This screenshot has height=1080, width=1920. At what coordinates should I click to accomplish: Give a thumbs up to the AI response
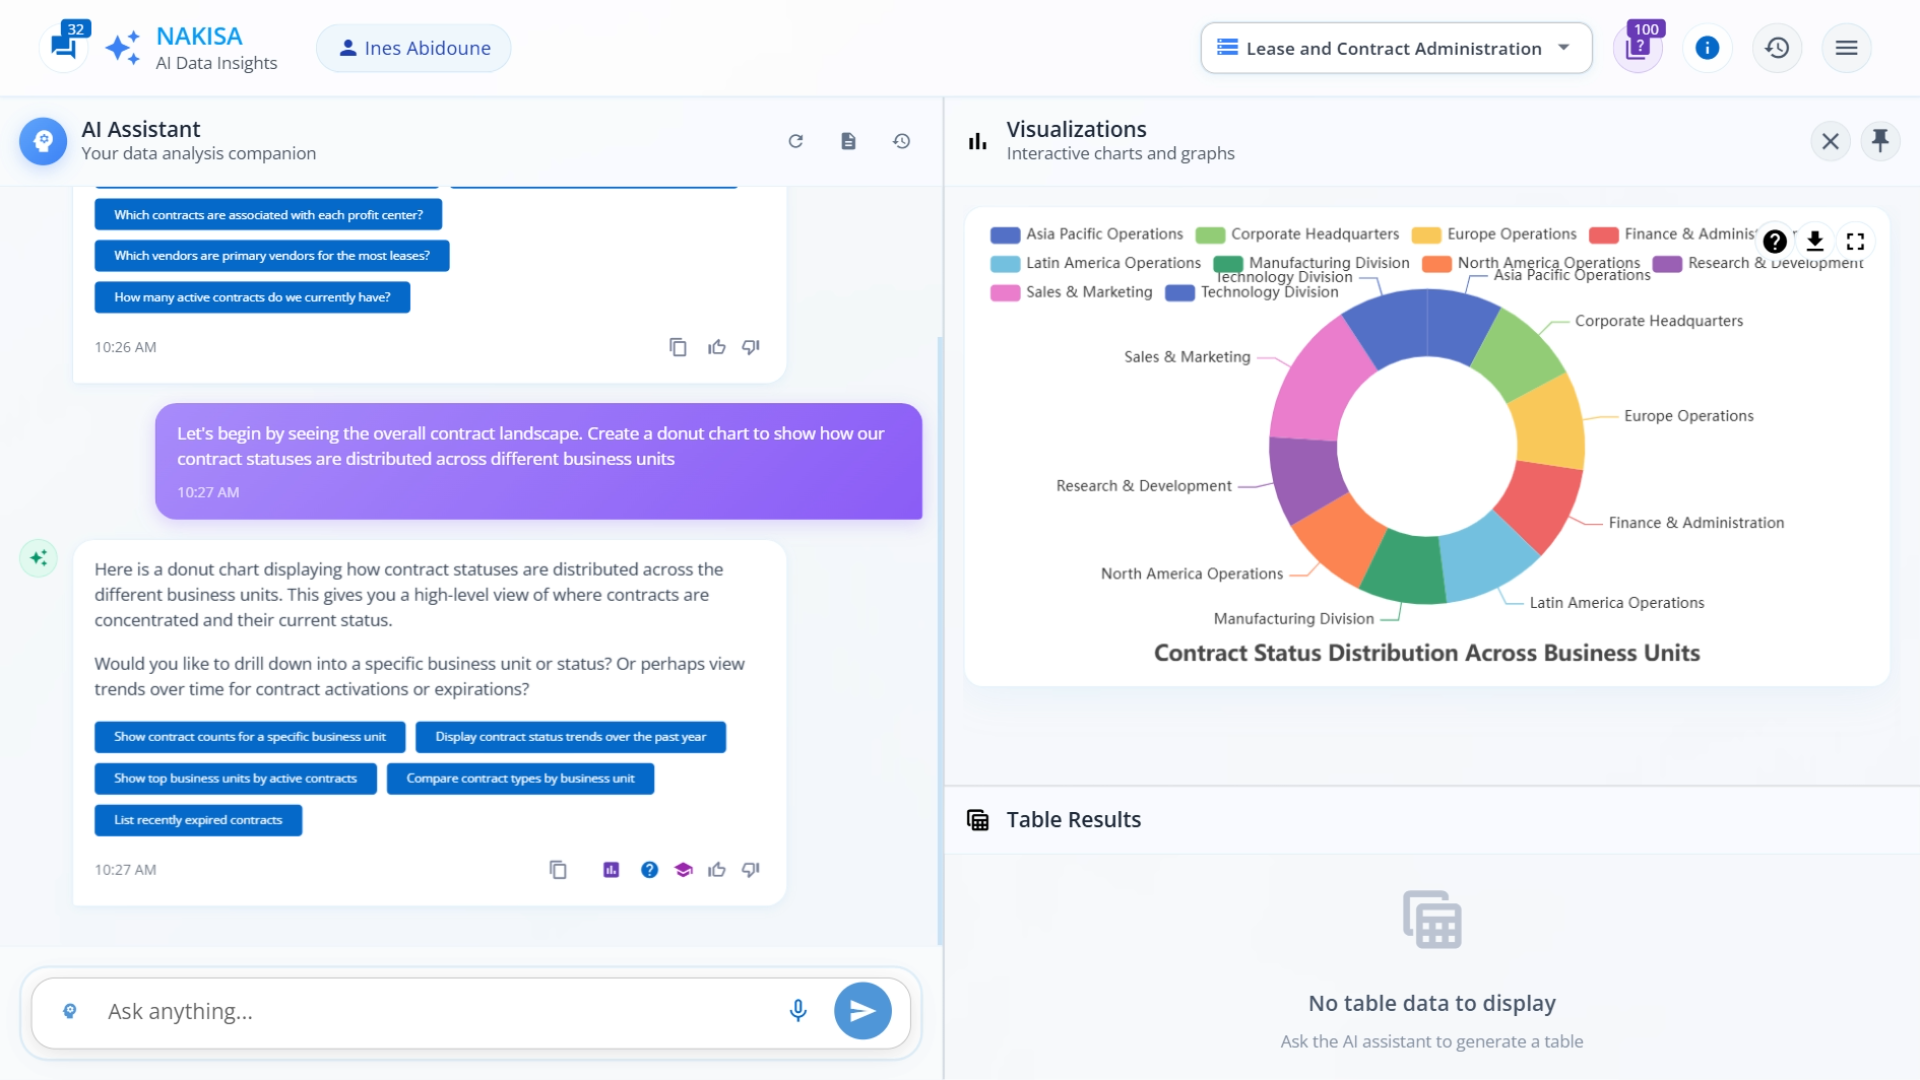pos(717,869)
